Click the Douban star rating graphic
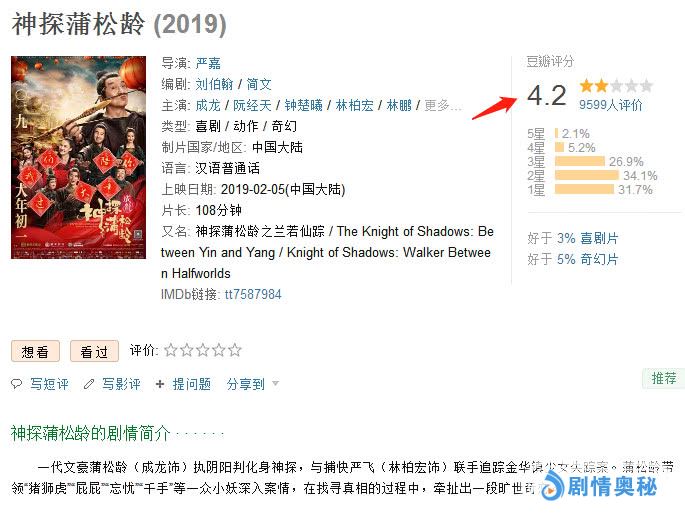 pos(616,86)
